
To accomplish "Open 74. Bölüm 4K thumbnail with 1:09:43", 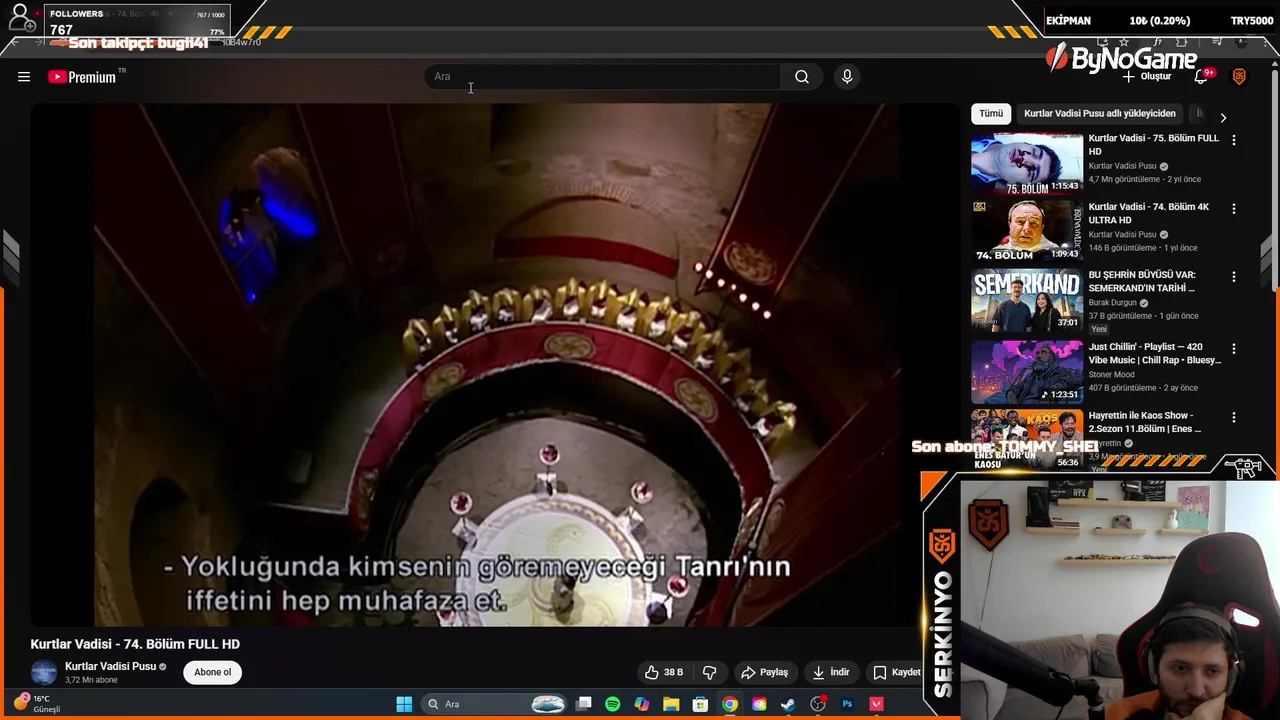I will [1026, 231].
